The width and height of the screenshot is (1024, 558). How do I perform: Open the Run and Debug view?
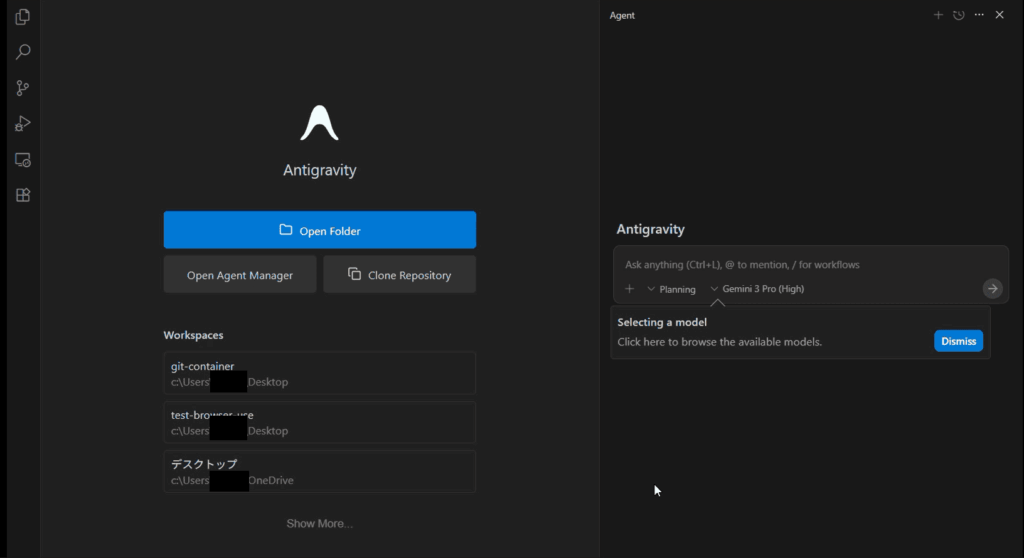(23, 124)
